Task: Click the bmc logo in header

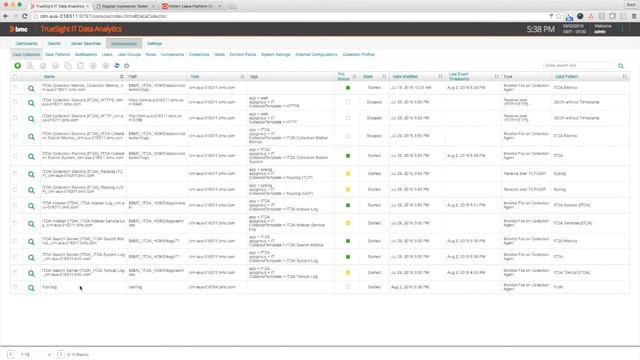Action: (19, 29)
